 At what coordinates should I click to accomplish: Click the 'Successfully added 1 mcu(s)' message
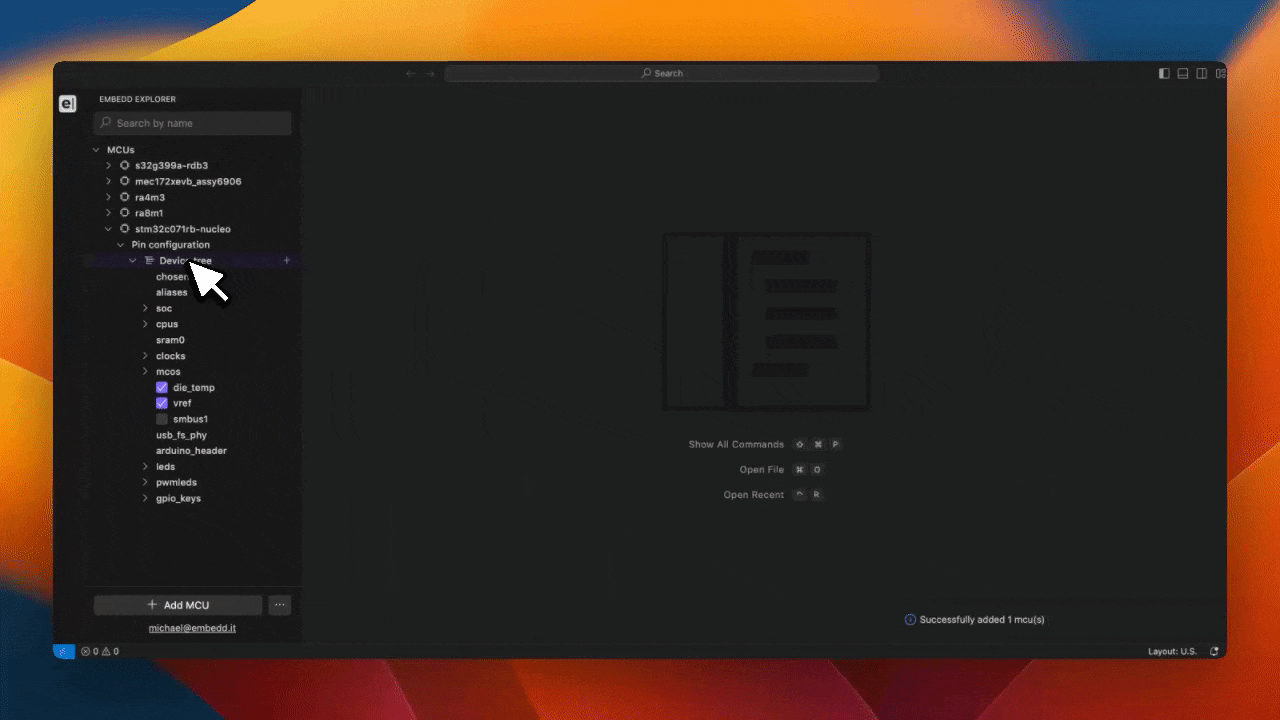tap(982, 620)
